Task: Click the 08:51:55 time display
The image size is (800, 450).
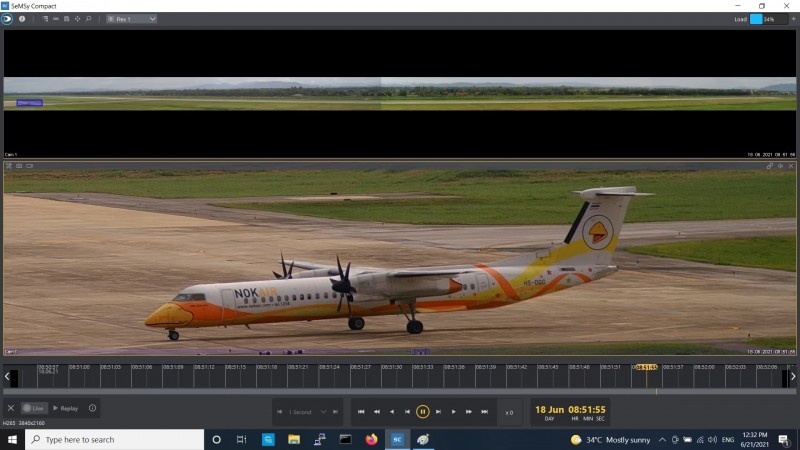Action: pyautogui.click(x=587, y=410)
